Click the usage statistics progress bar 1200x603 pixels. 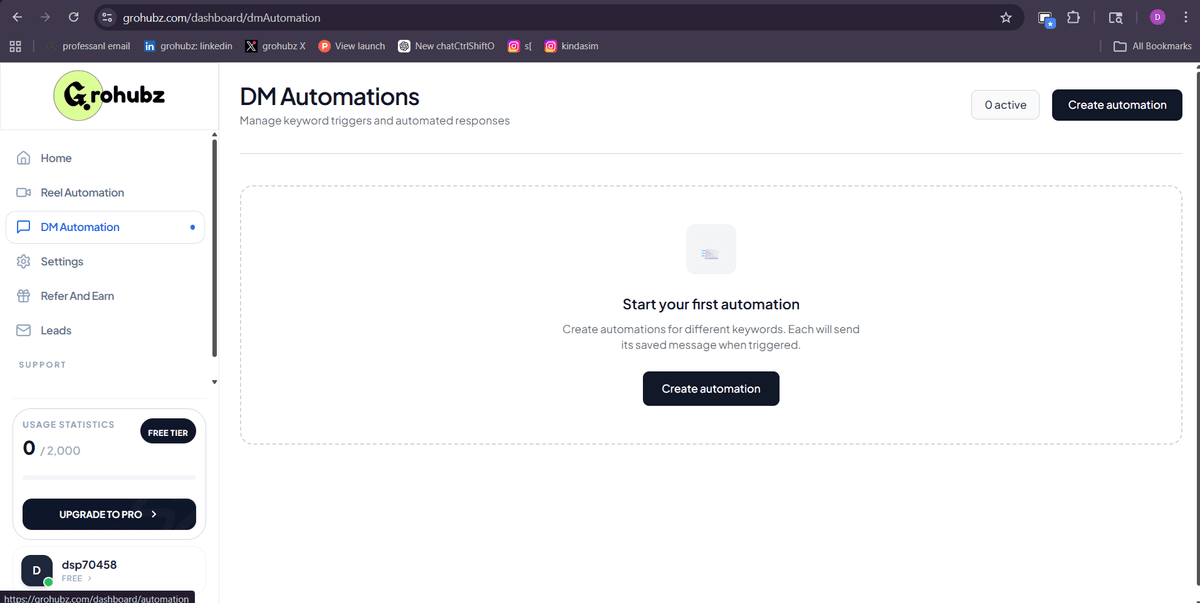[x=109, y=477]
